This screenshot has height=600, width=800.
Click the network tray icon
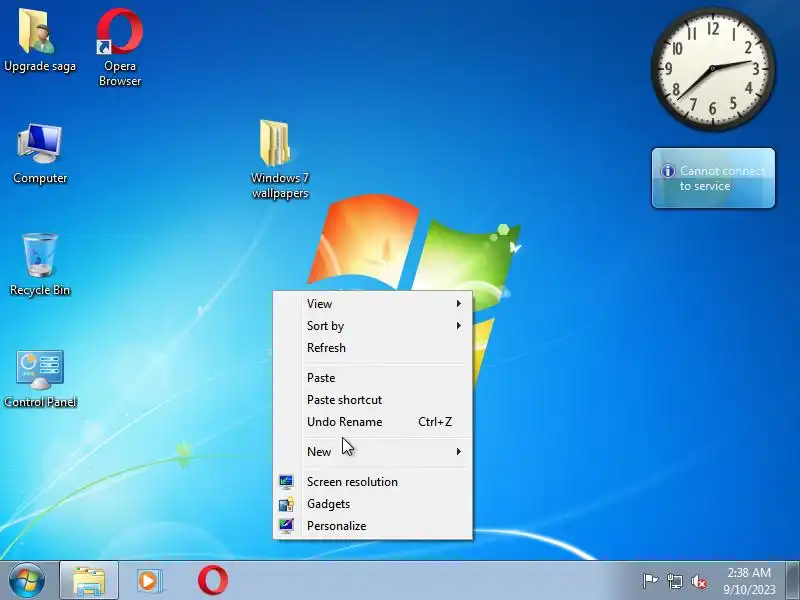[674, 581]
